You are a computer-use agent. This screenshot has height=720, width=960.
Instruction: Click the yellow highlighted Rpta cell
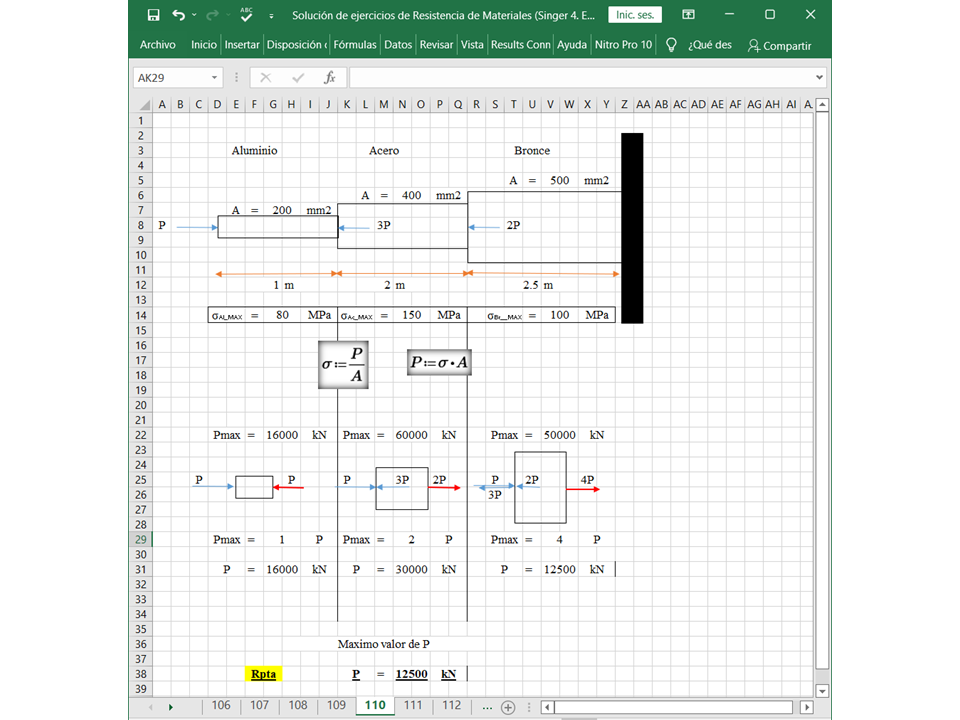coord(263,674)
